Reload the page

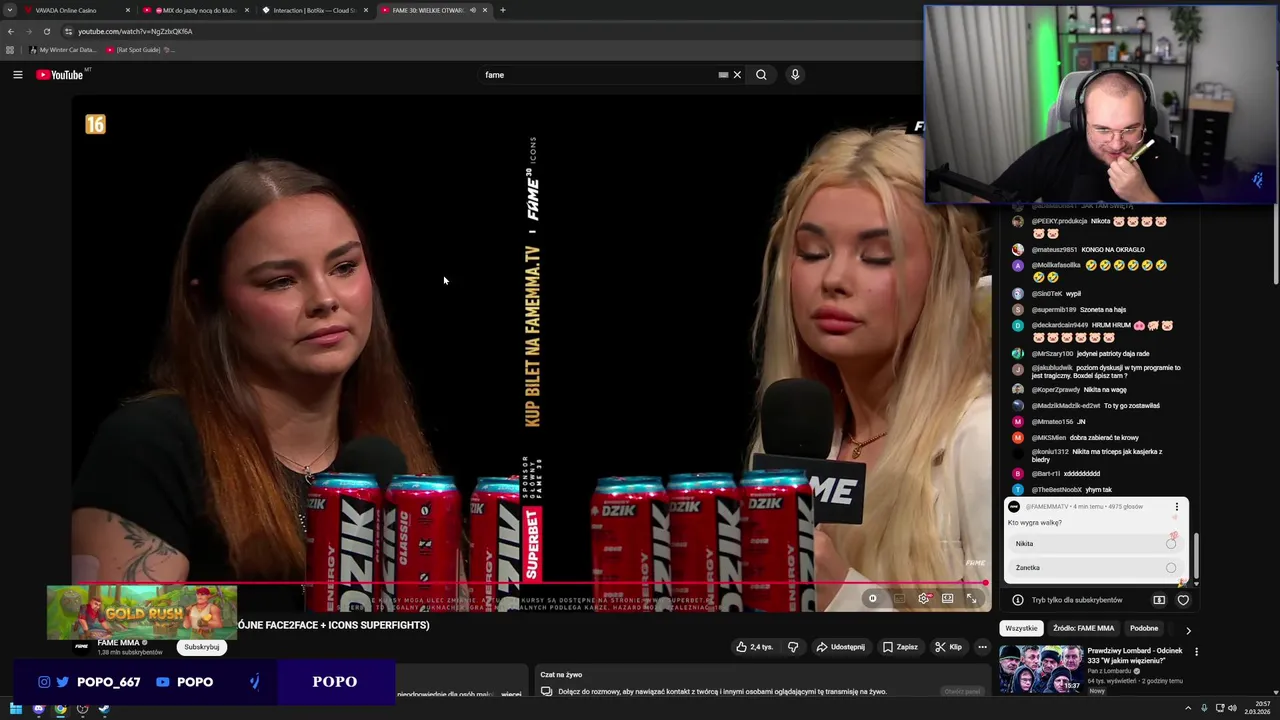[x=46, y=31]
